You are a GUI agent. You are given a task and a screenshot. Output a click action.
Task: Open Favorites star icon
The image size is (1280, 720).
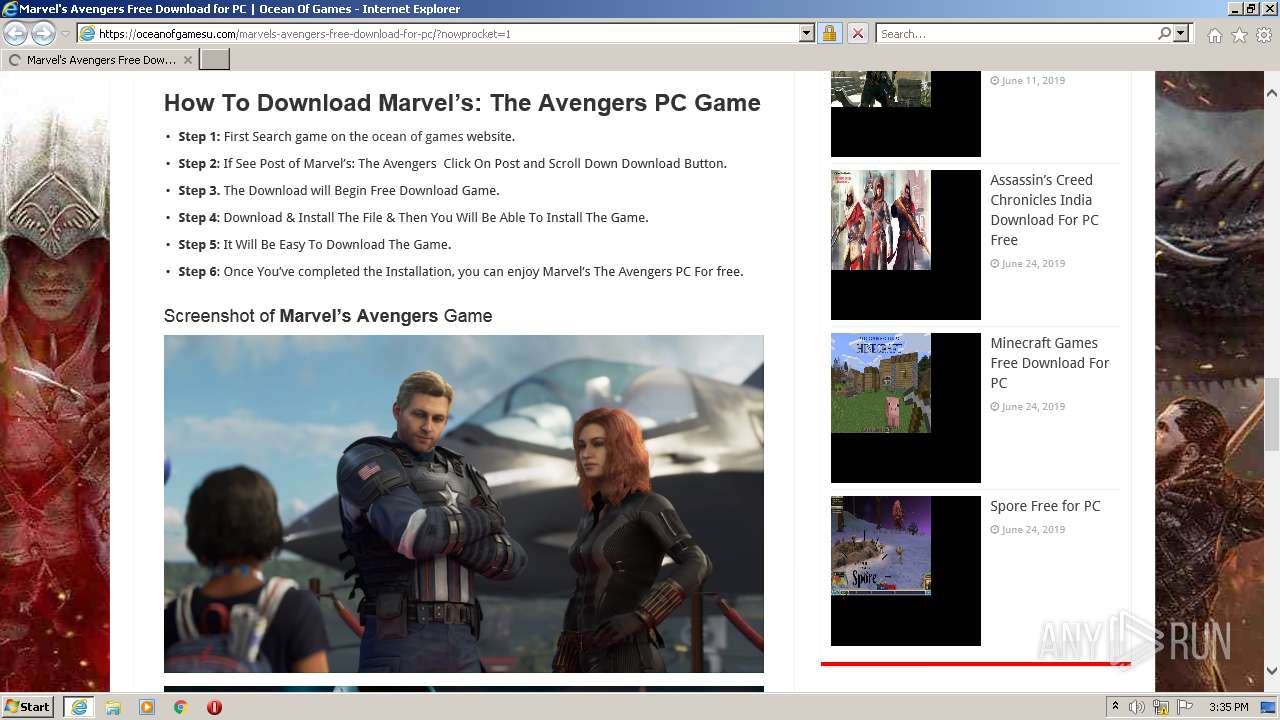point(1239,35)
